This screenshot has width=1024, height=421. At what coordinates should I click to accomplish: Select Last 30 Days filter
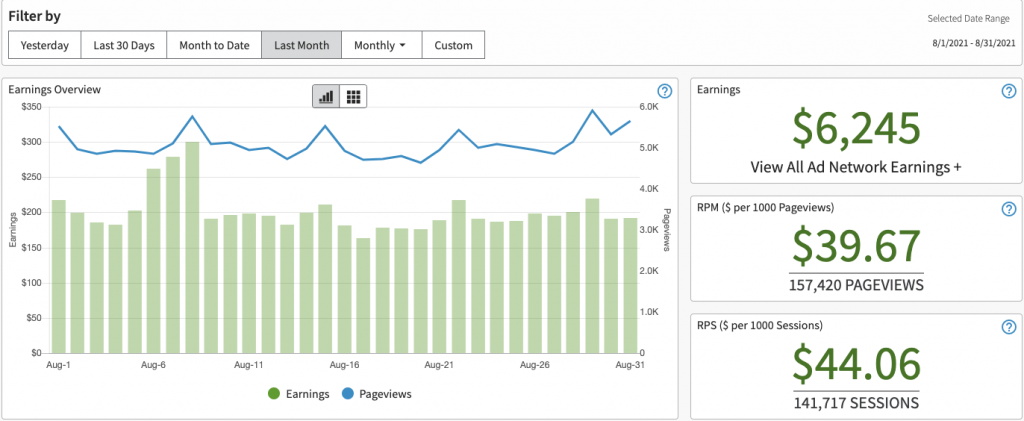pos(124,45)
